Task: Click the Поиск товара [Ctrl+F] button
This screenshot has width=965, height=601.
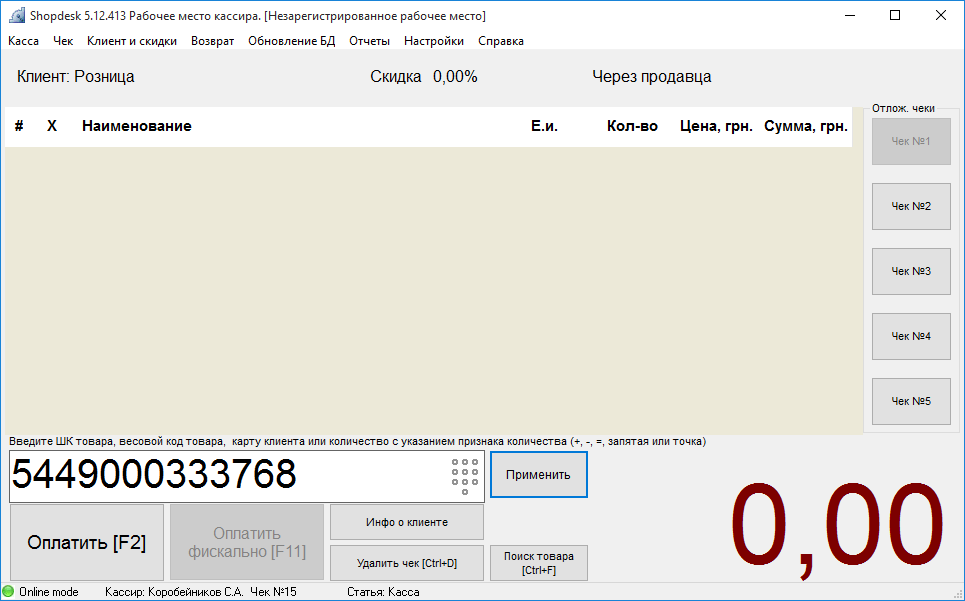Action: (539, 563)
